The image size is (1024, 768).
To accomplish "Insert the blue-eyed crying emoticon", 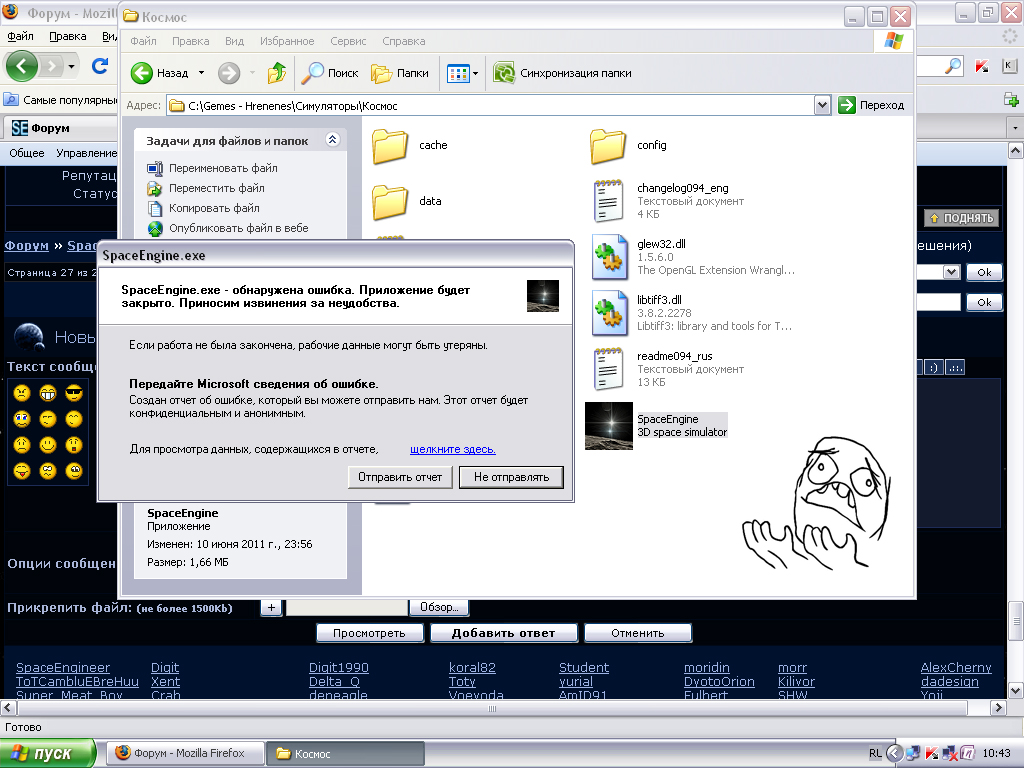I will tap(22, 419).
